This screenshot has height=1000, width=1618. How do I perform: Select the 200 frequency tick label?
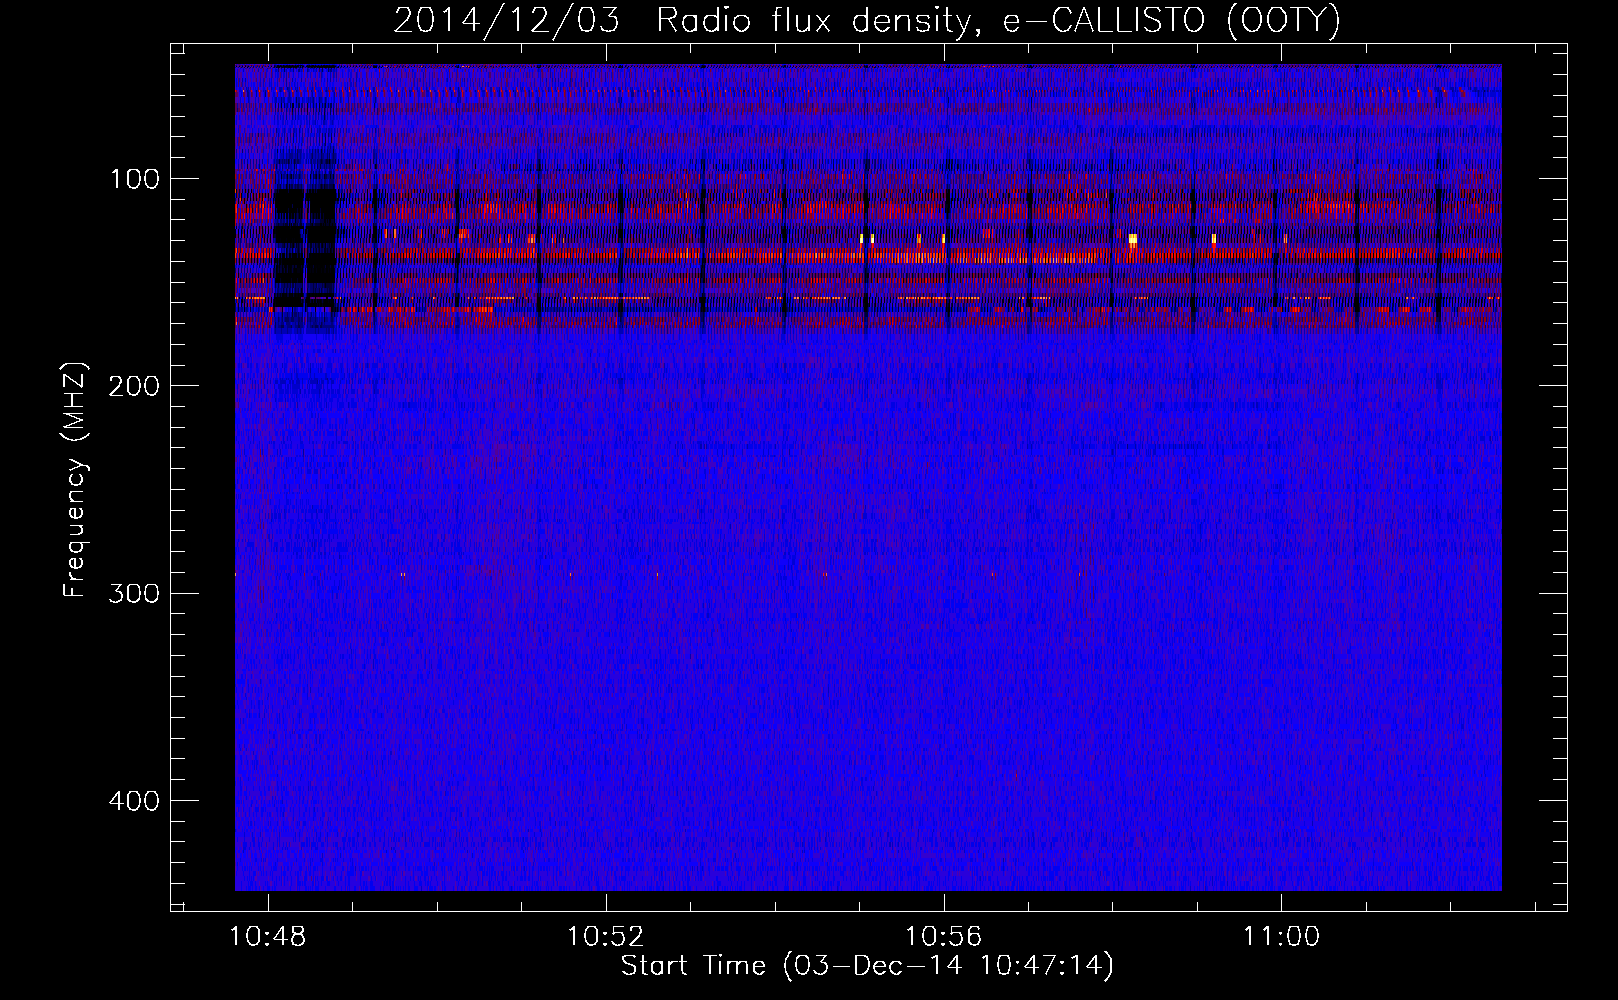point(135,387)
